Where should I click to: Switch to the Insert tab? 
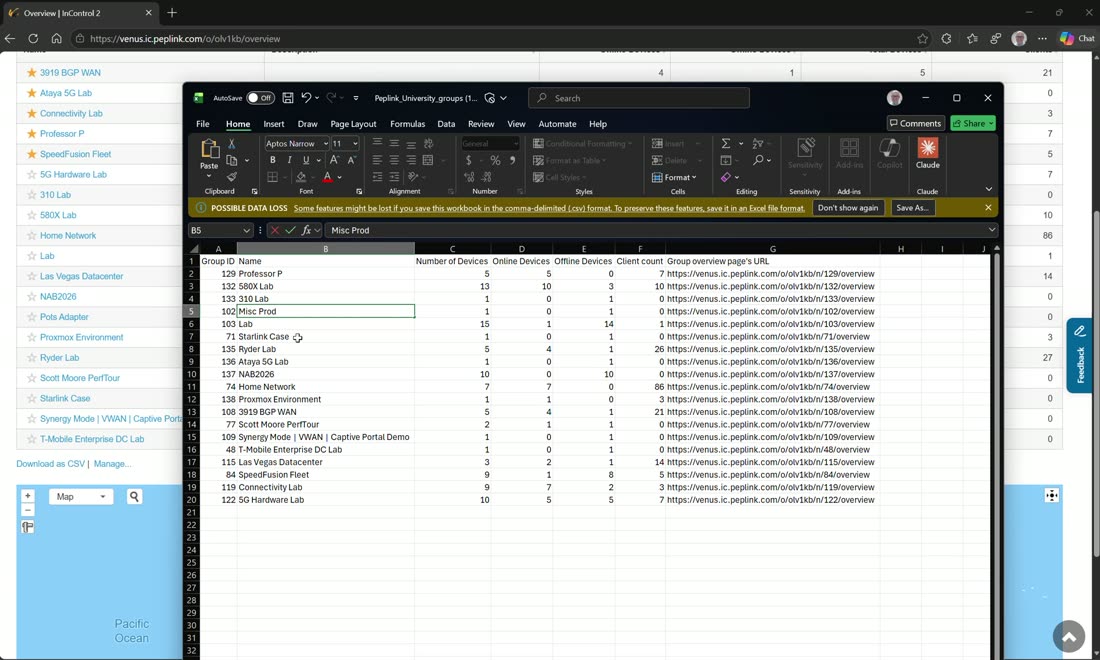click(274, 123)
